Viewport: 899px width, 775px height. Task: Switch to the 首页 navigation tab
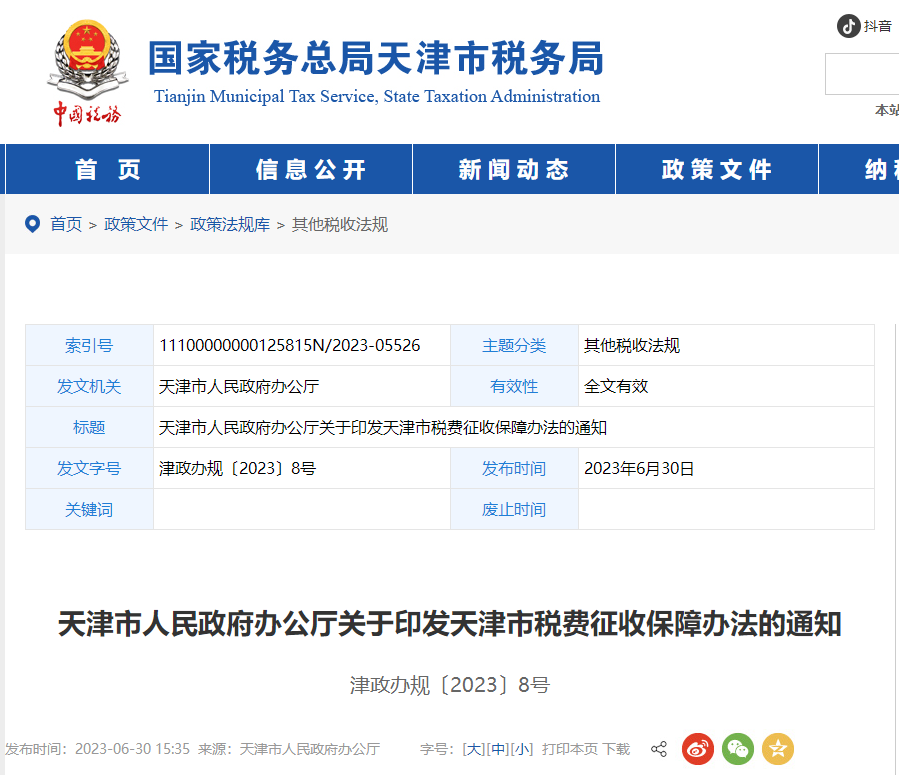106,168
